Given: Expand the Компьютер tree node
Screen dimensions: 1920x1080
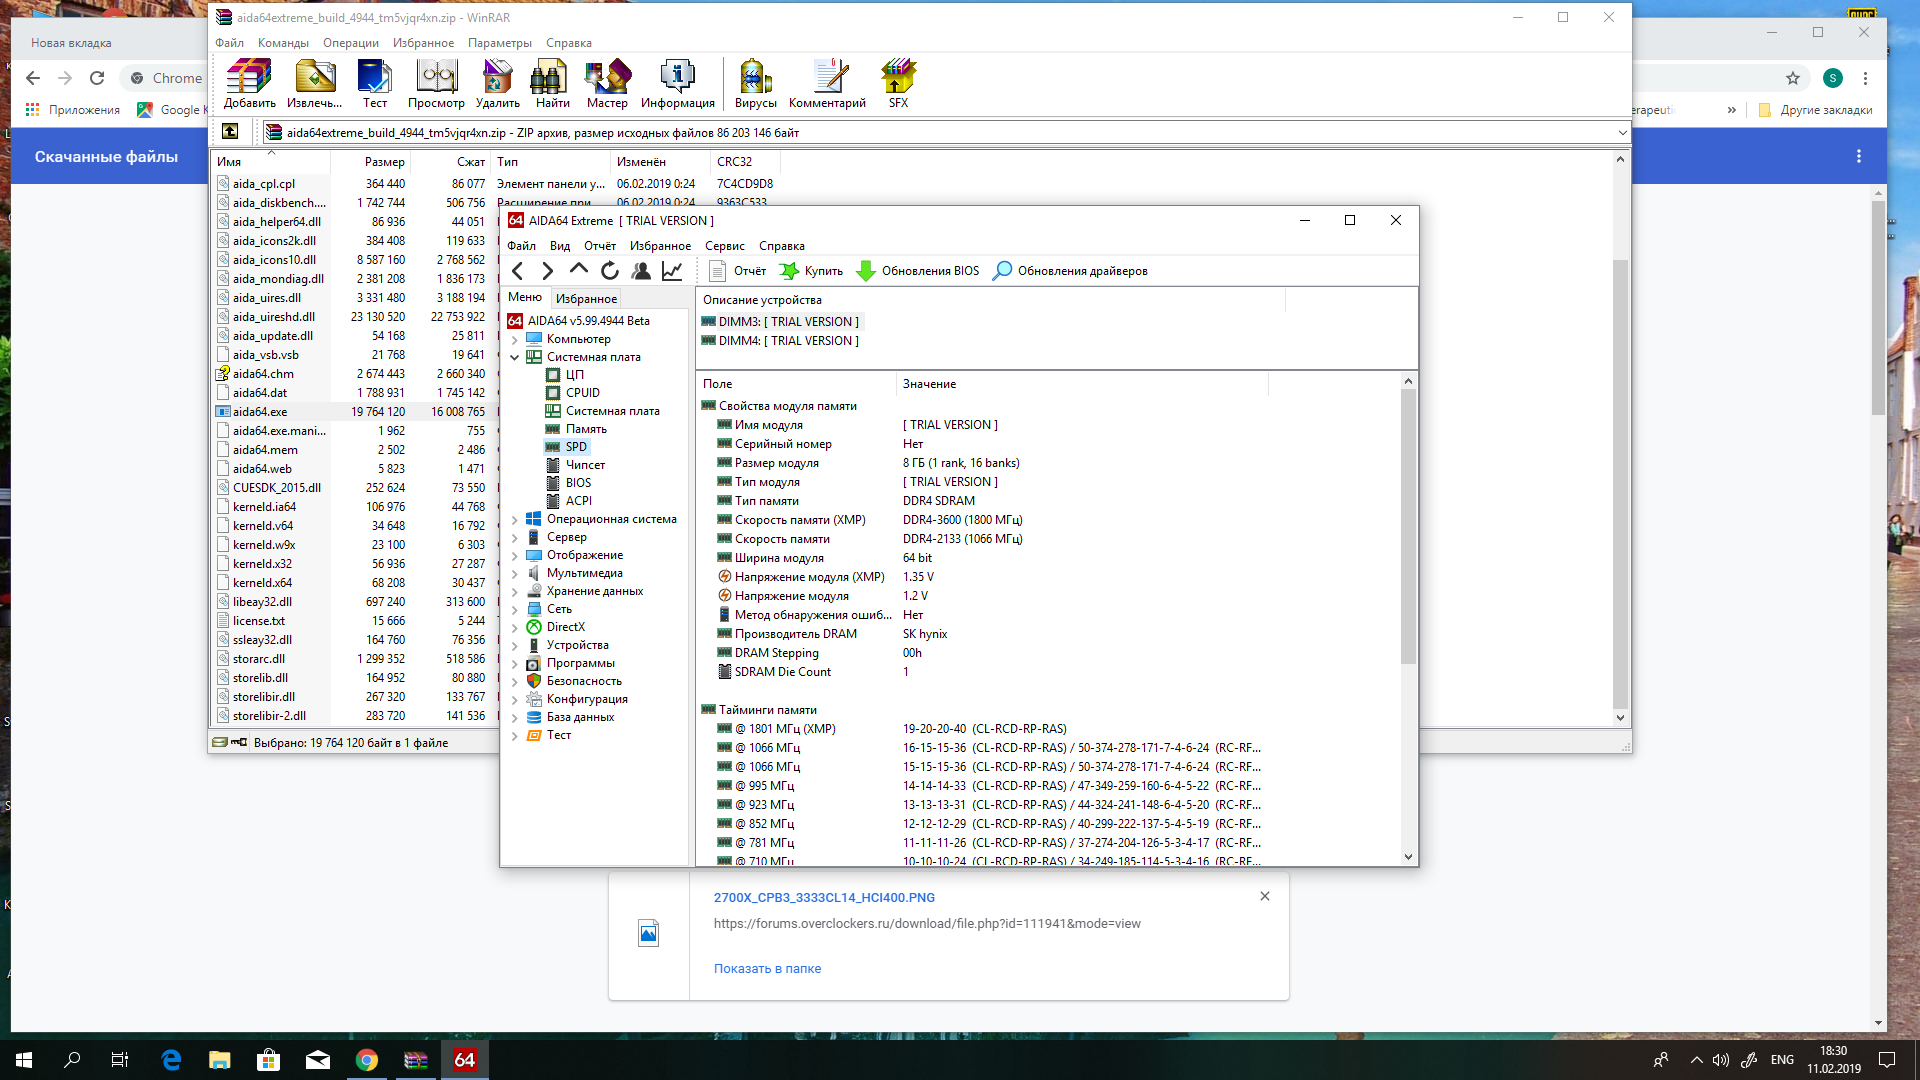Looking at the screenshot, I should coord(515,339).
